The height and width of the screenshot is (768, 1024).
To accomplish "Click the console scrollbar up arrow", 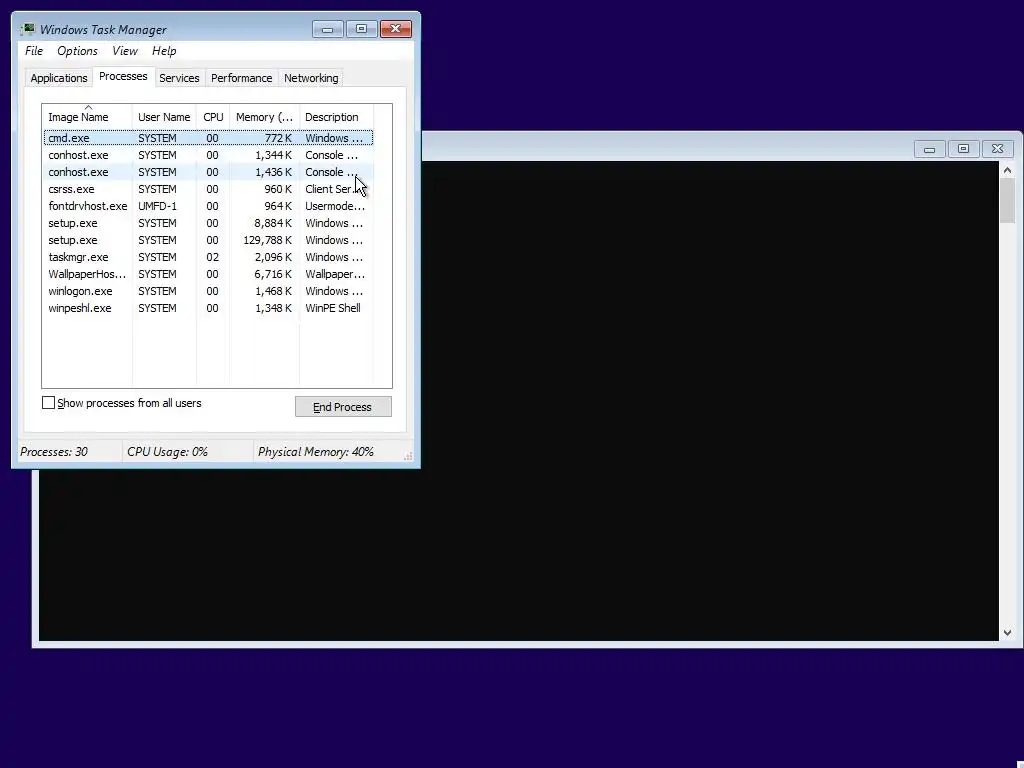I will click(1007, 170).
